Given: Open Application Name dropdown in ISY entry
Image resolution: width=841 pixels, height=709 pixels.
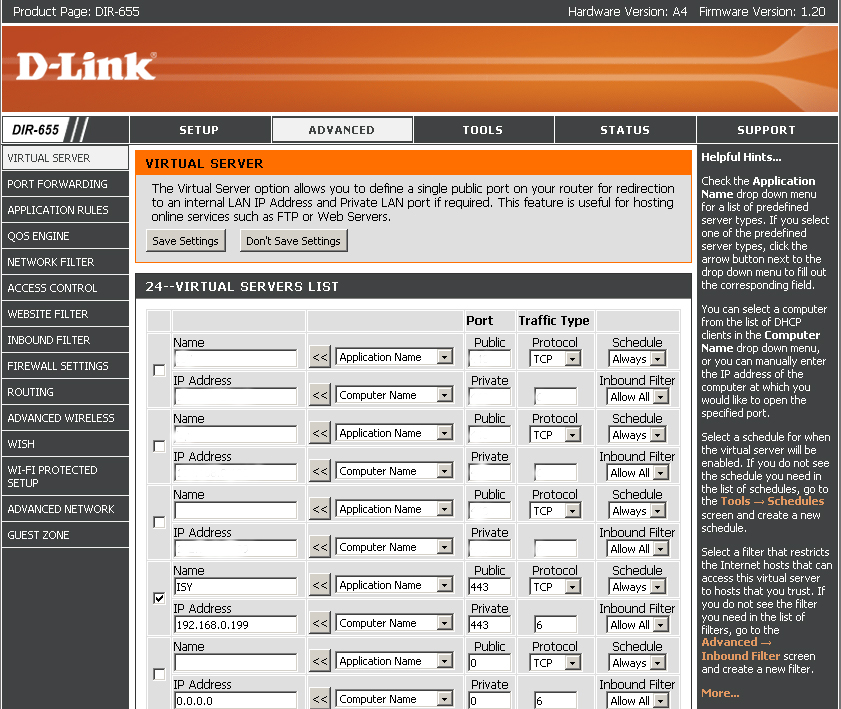Looking at the screenshot, I should [x=394, y=585].
